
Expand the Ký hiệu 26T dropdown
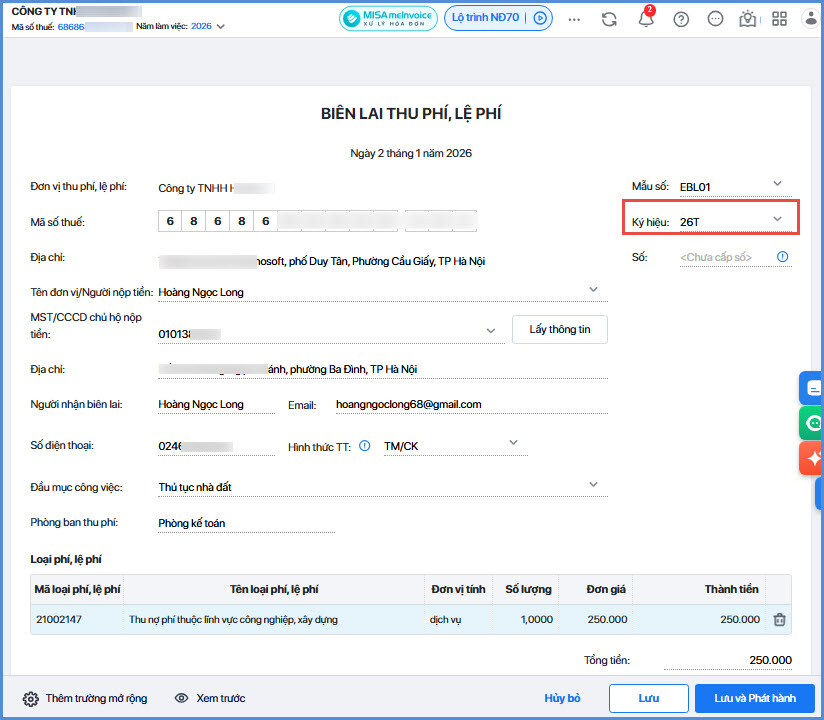click(777, 219)
